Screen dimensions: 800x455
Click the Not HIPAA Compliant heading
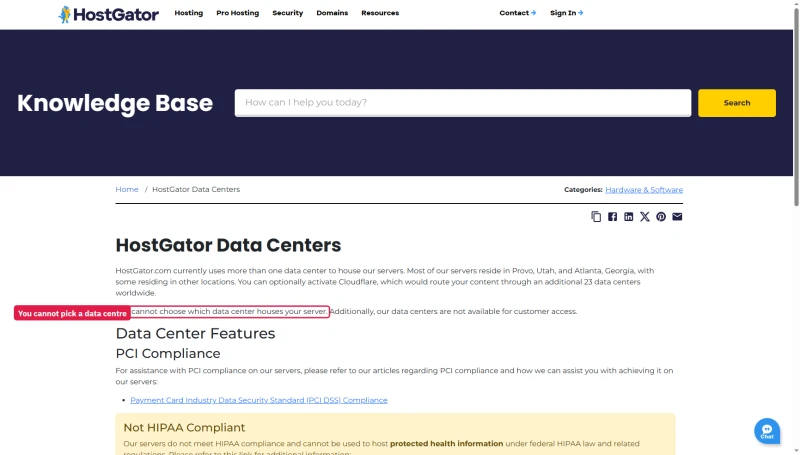pyautogui.click(x=184, y=427)
